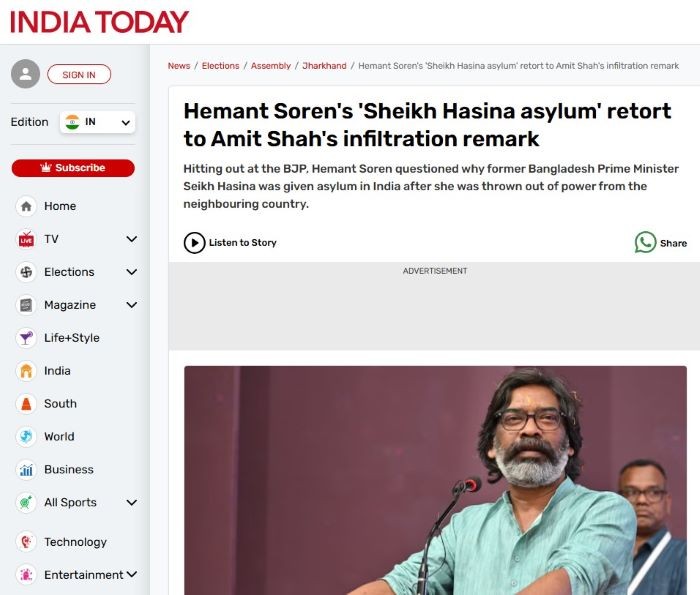The image size is (700, 595).
Task: Click the Life+Style cocktail glass icon
Action: click(26, 338)
